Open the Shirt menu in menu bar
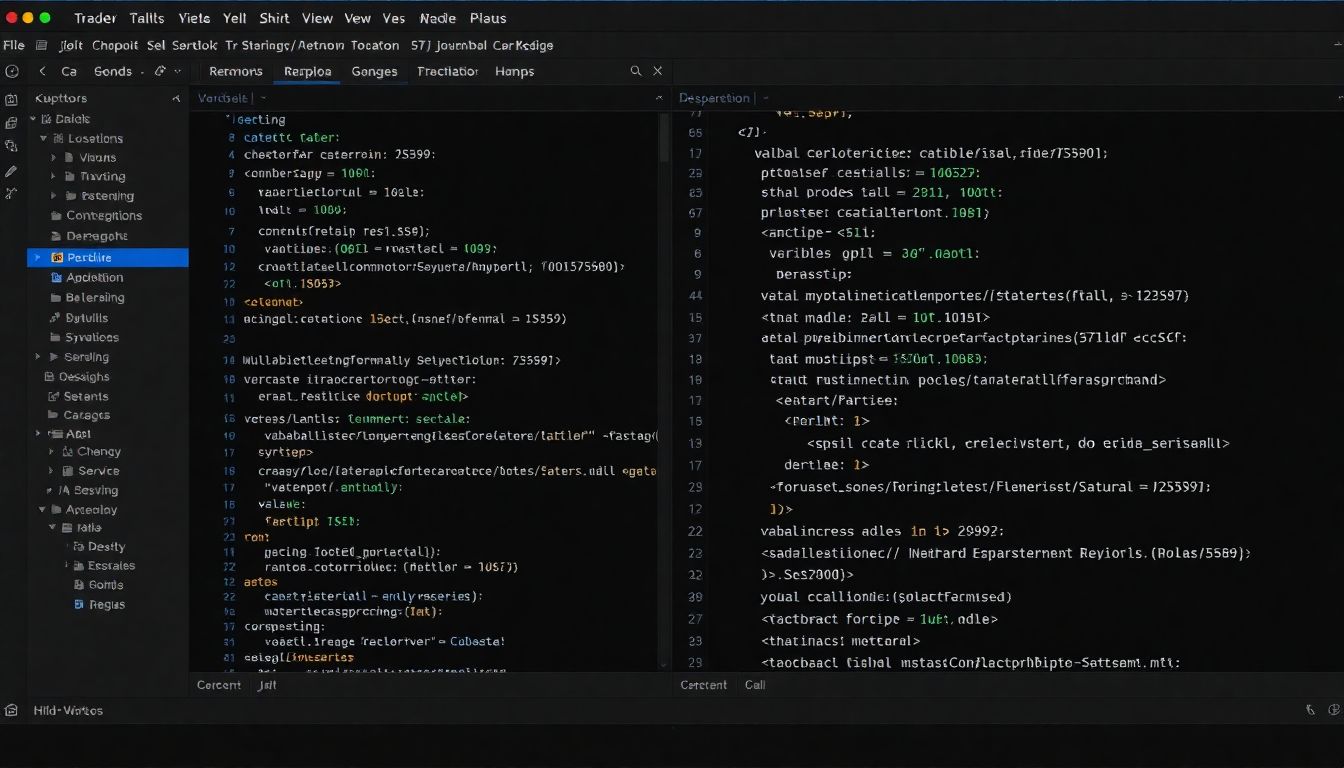Viewport: 1344px width, 768px height. [274, 18]
